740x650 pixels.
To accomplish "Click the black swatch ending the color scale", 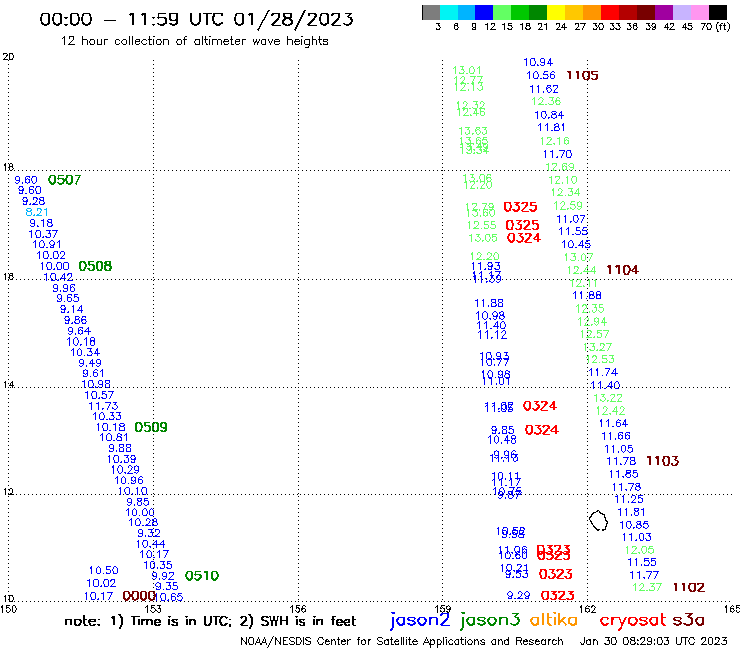I will (x=718, y=12).
